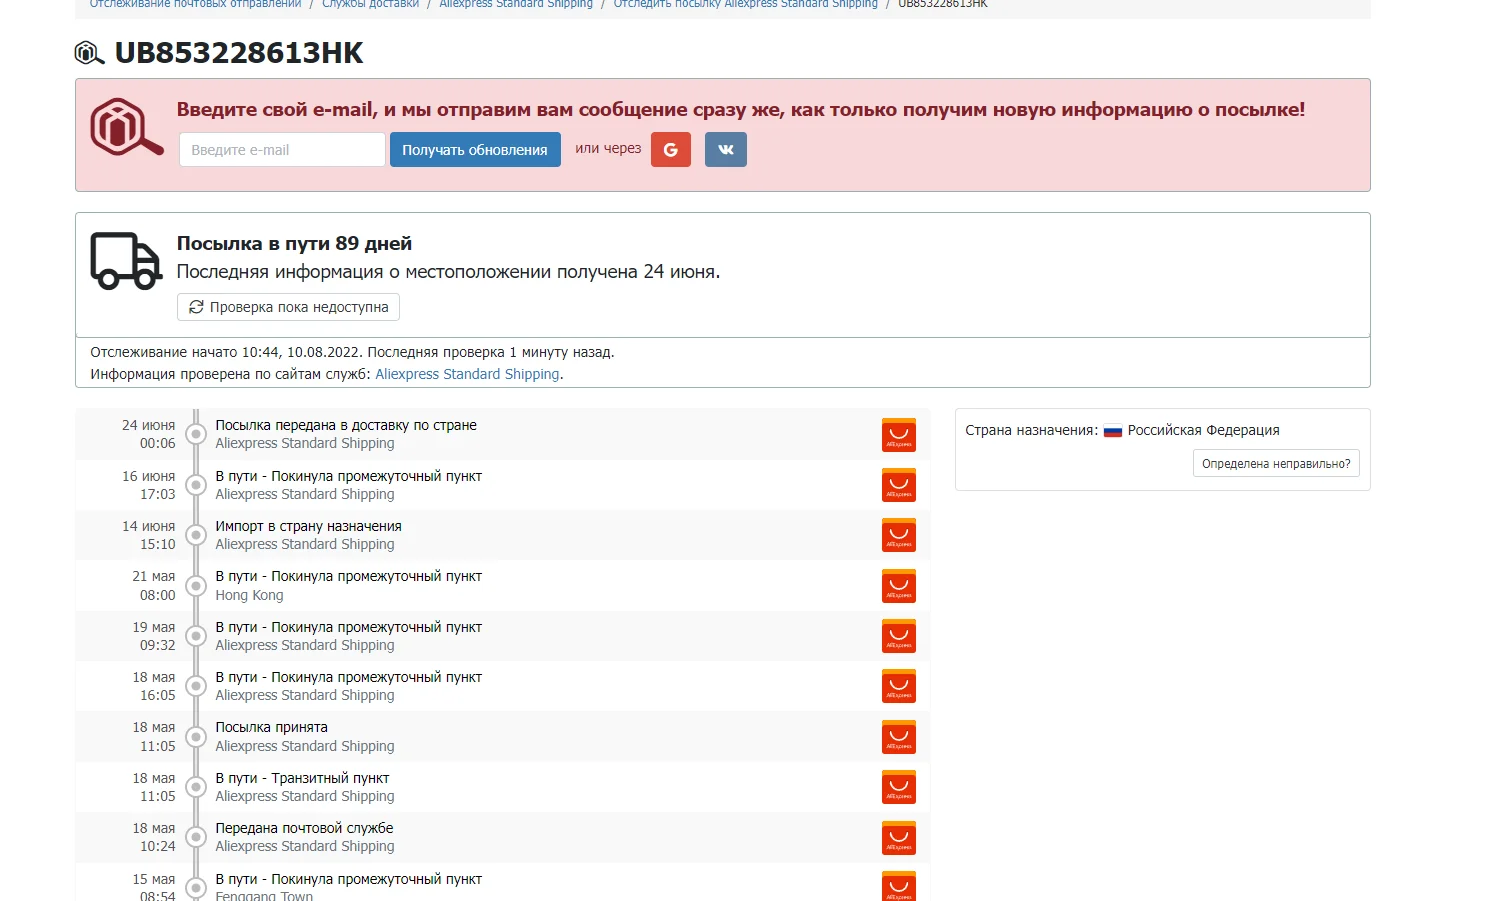
Task: Click the status Посылка передана в доставку по стране
Action: 346,425
